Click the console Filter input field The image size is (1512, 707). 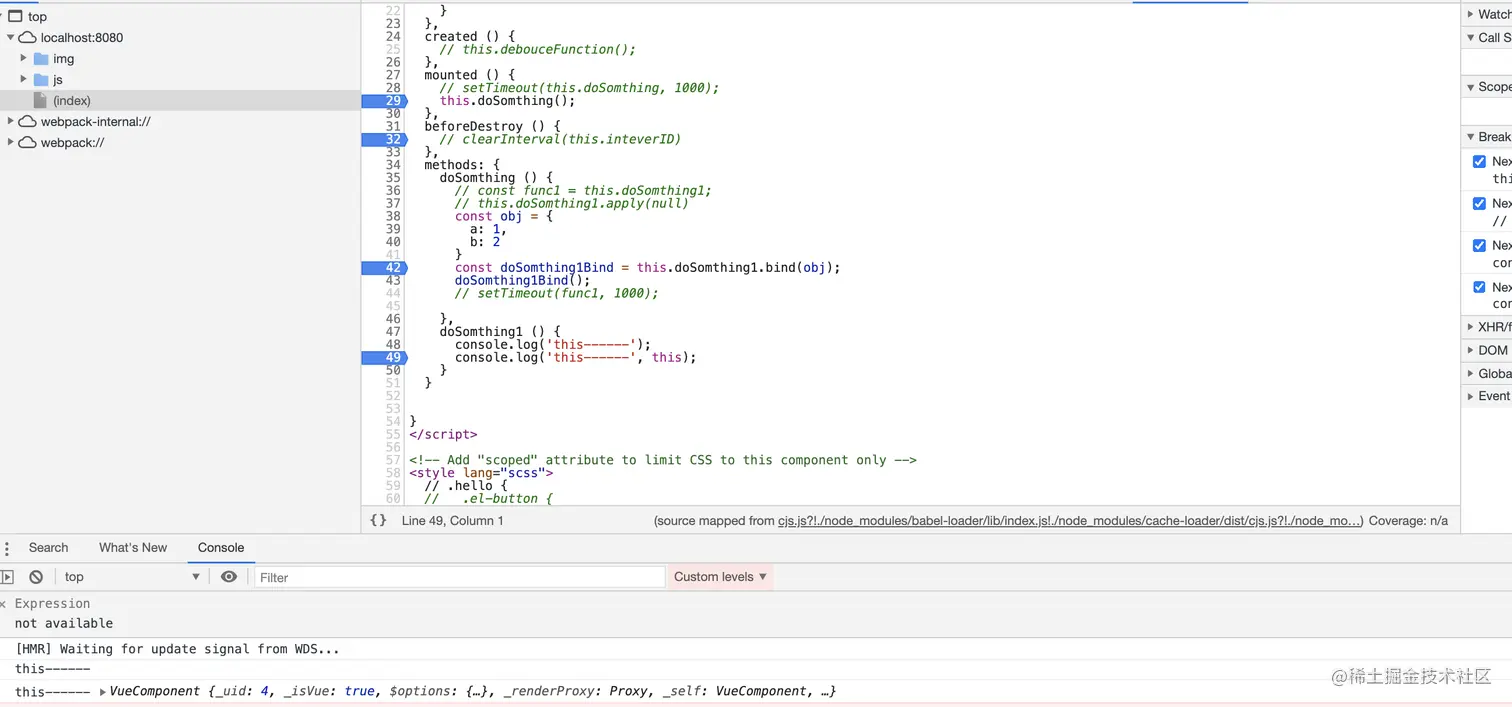click(460, 577)
